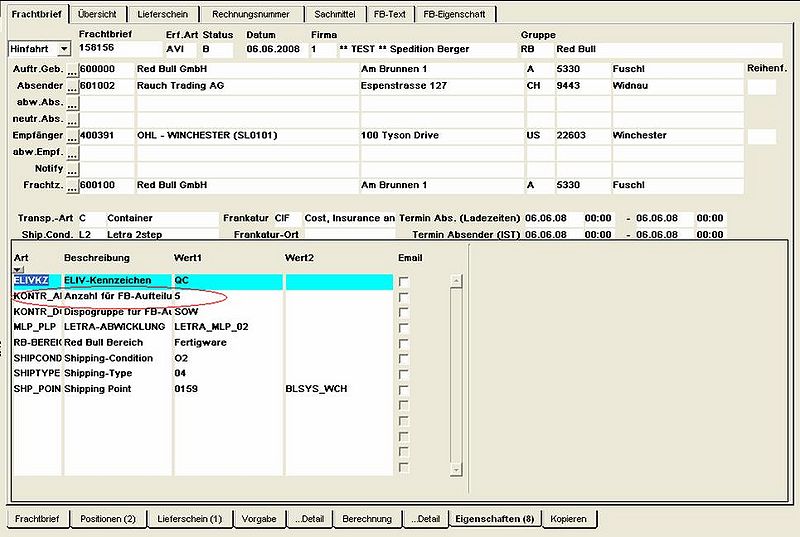Open lookup button next to neutr.Abs.
Screen dimensions: 800x537
click(x=72, y=120)
